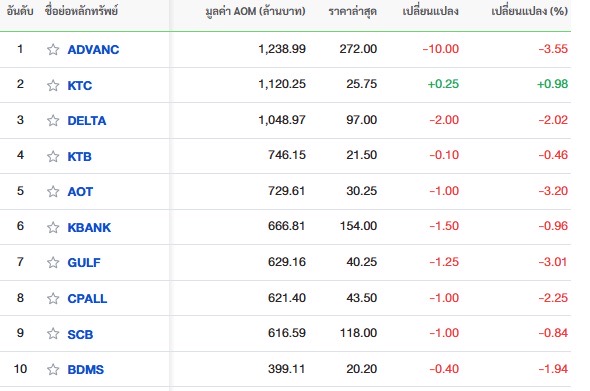Toggle the favorite star for KTC
The image size is (590, 391).
coord(53,85)
